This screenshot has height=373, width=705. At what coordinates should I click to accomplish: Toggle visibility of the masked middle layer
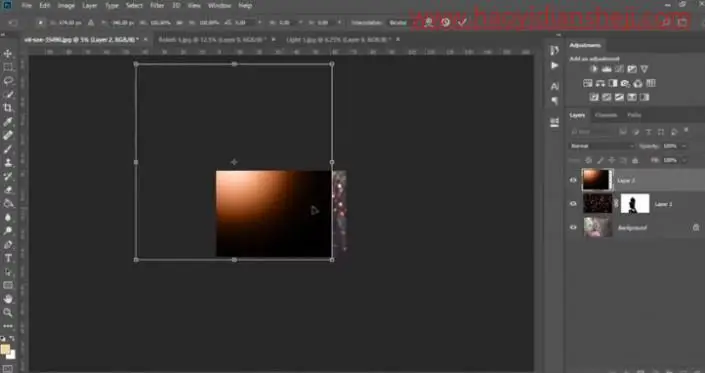pos(573,204)
